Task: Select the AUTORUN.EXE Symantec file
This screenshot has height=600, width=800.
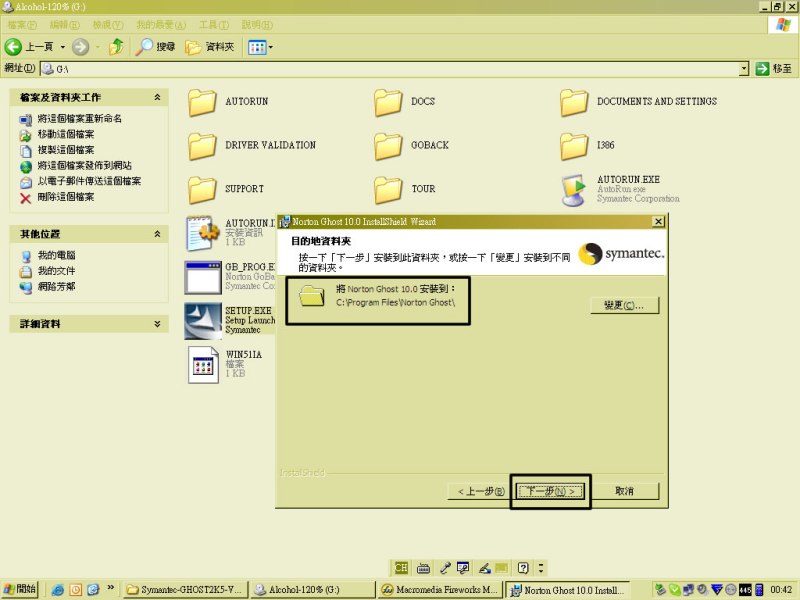Action: tap(620, 189)
